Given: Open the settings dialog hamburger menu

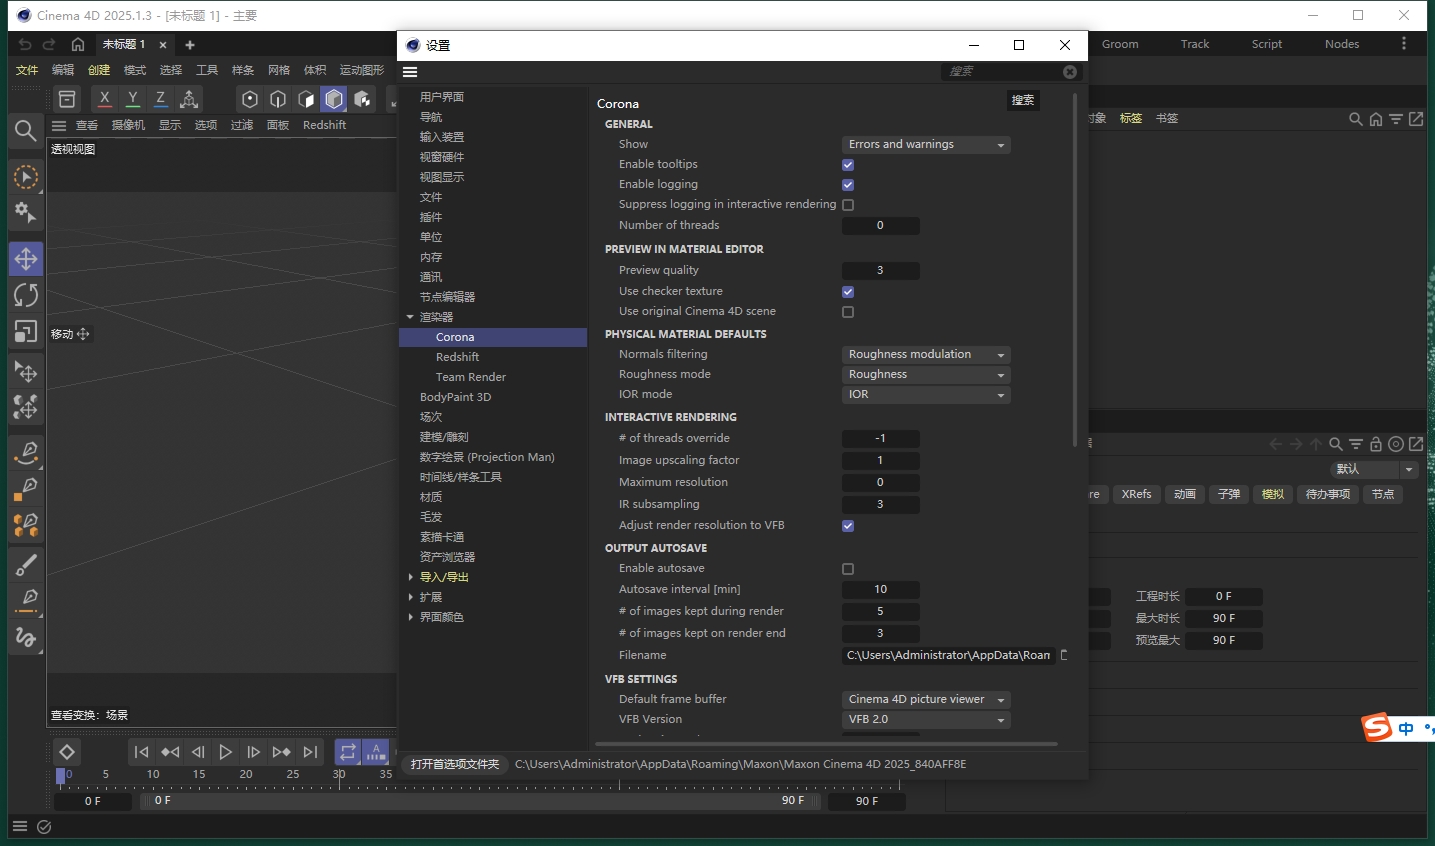Looking at the screenshot, I should 410,72.
